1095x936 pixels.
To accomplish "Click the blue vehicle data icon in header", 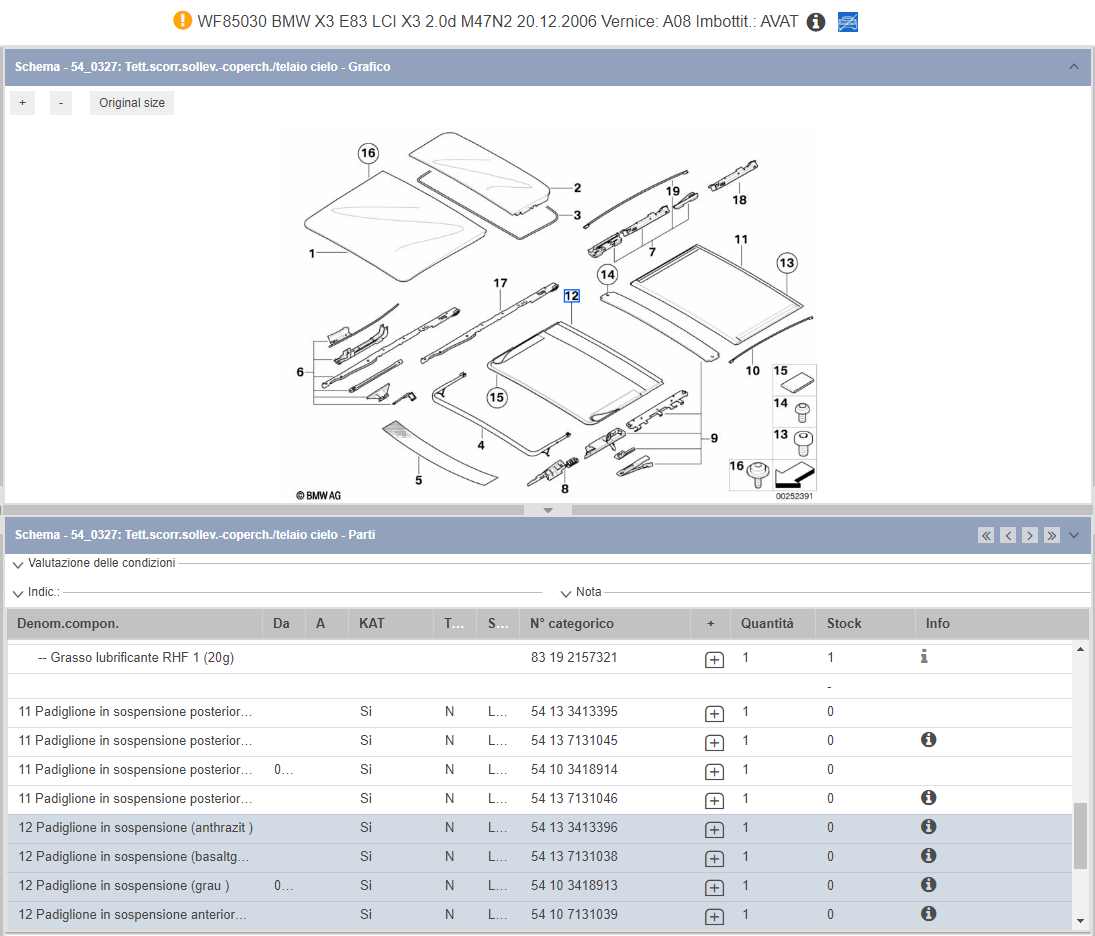I will pos(848,22).
